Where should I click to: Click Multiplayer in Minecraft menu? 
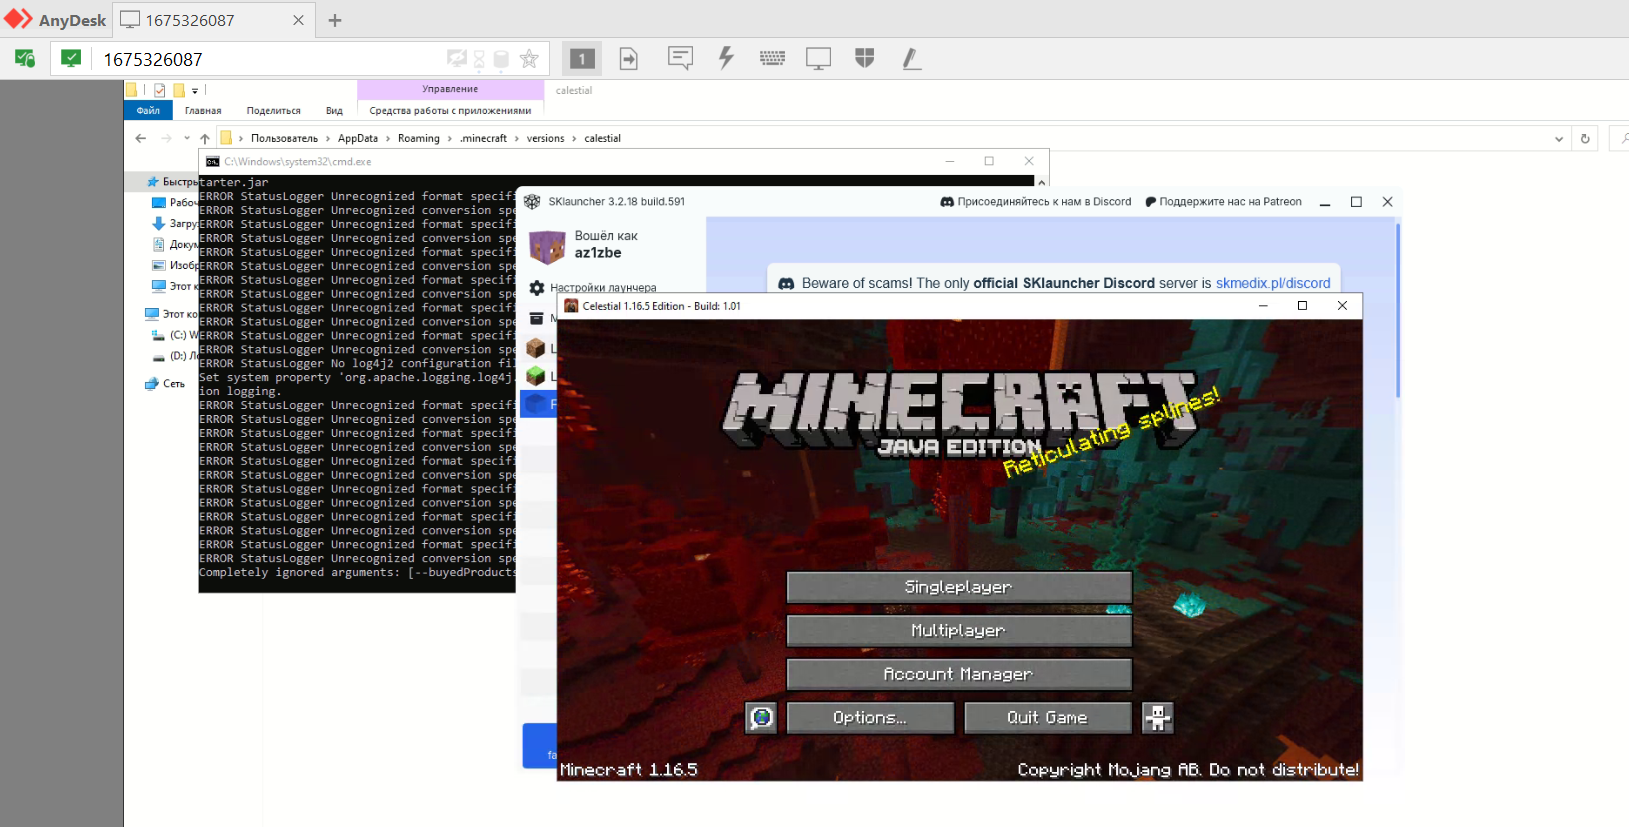tap(959, 631)
